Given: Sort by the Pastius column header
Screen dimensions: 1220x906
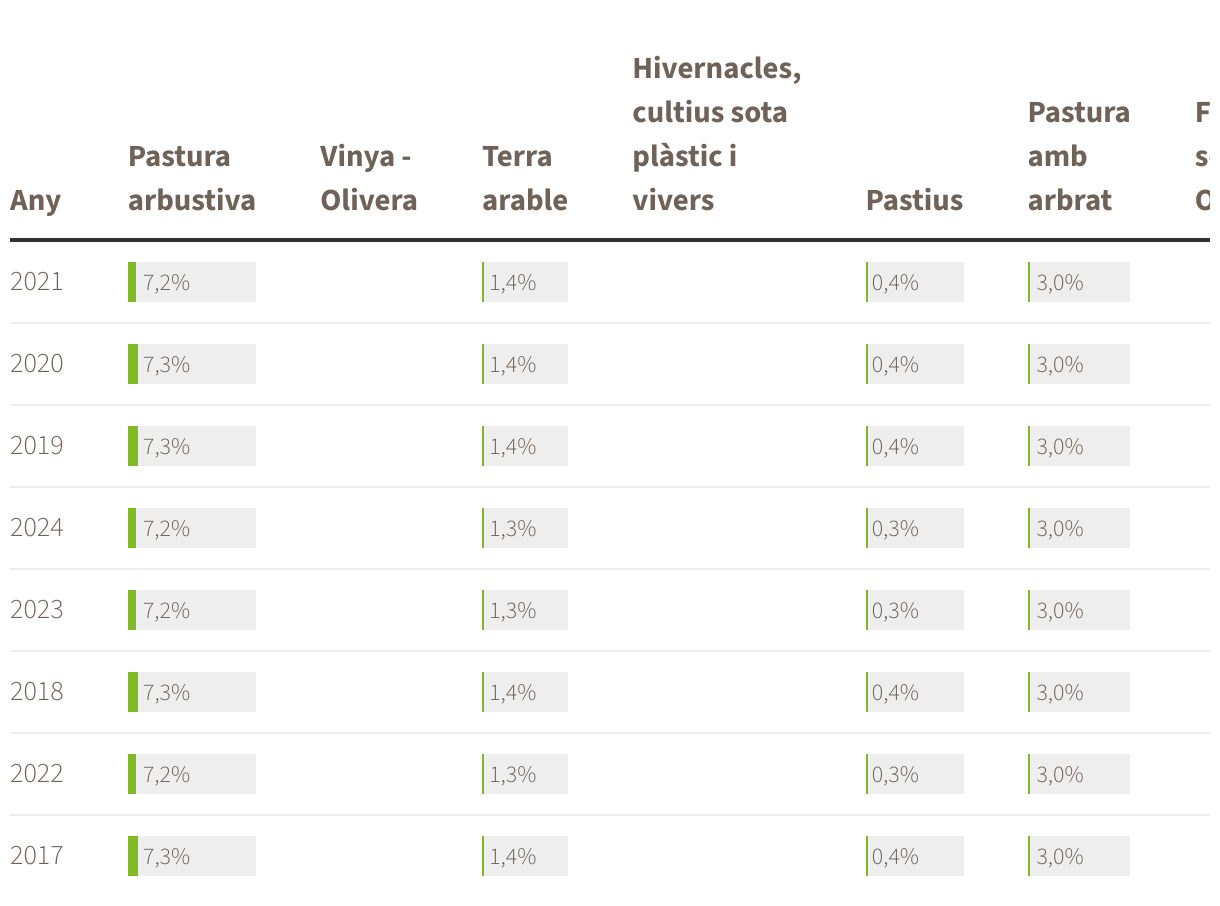Looking at the screenshot, I should (914, 200).
